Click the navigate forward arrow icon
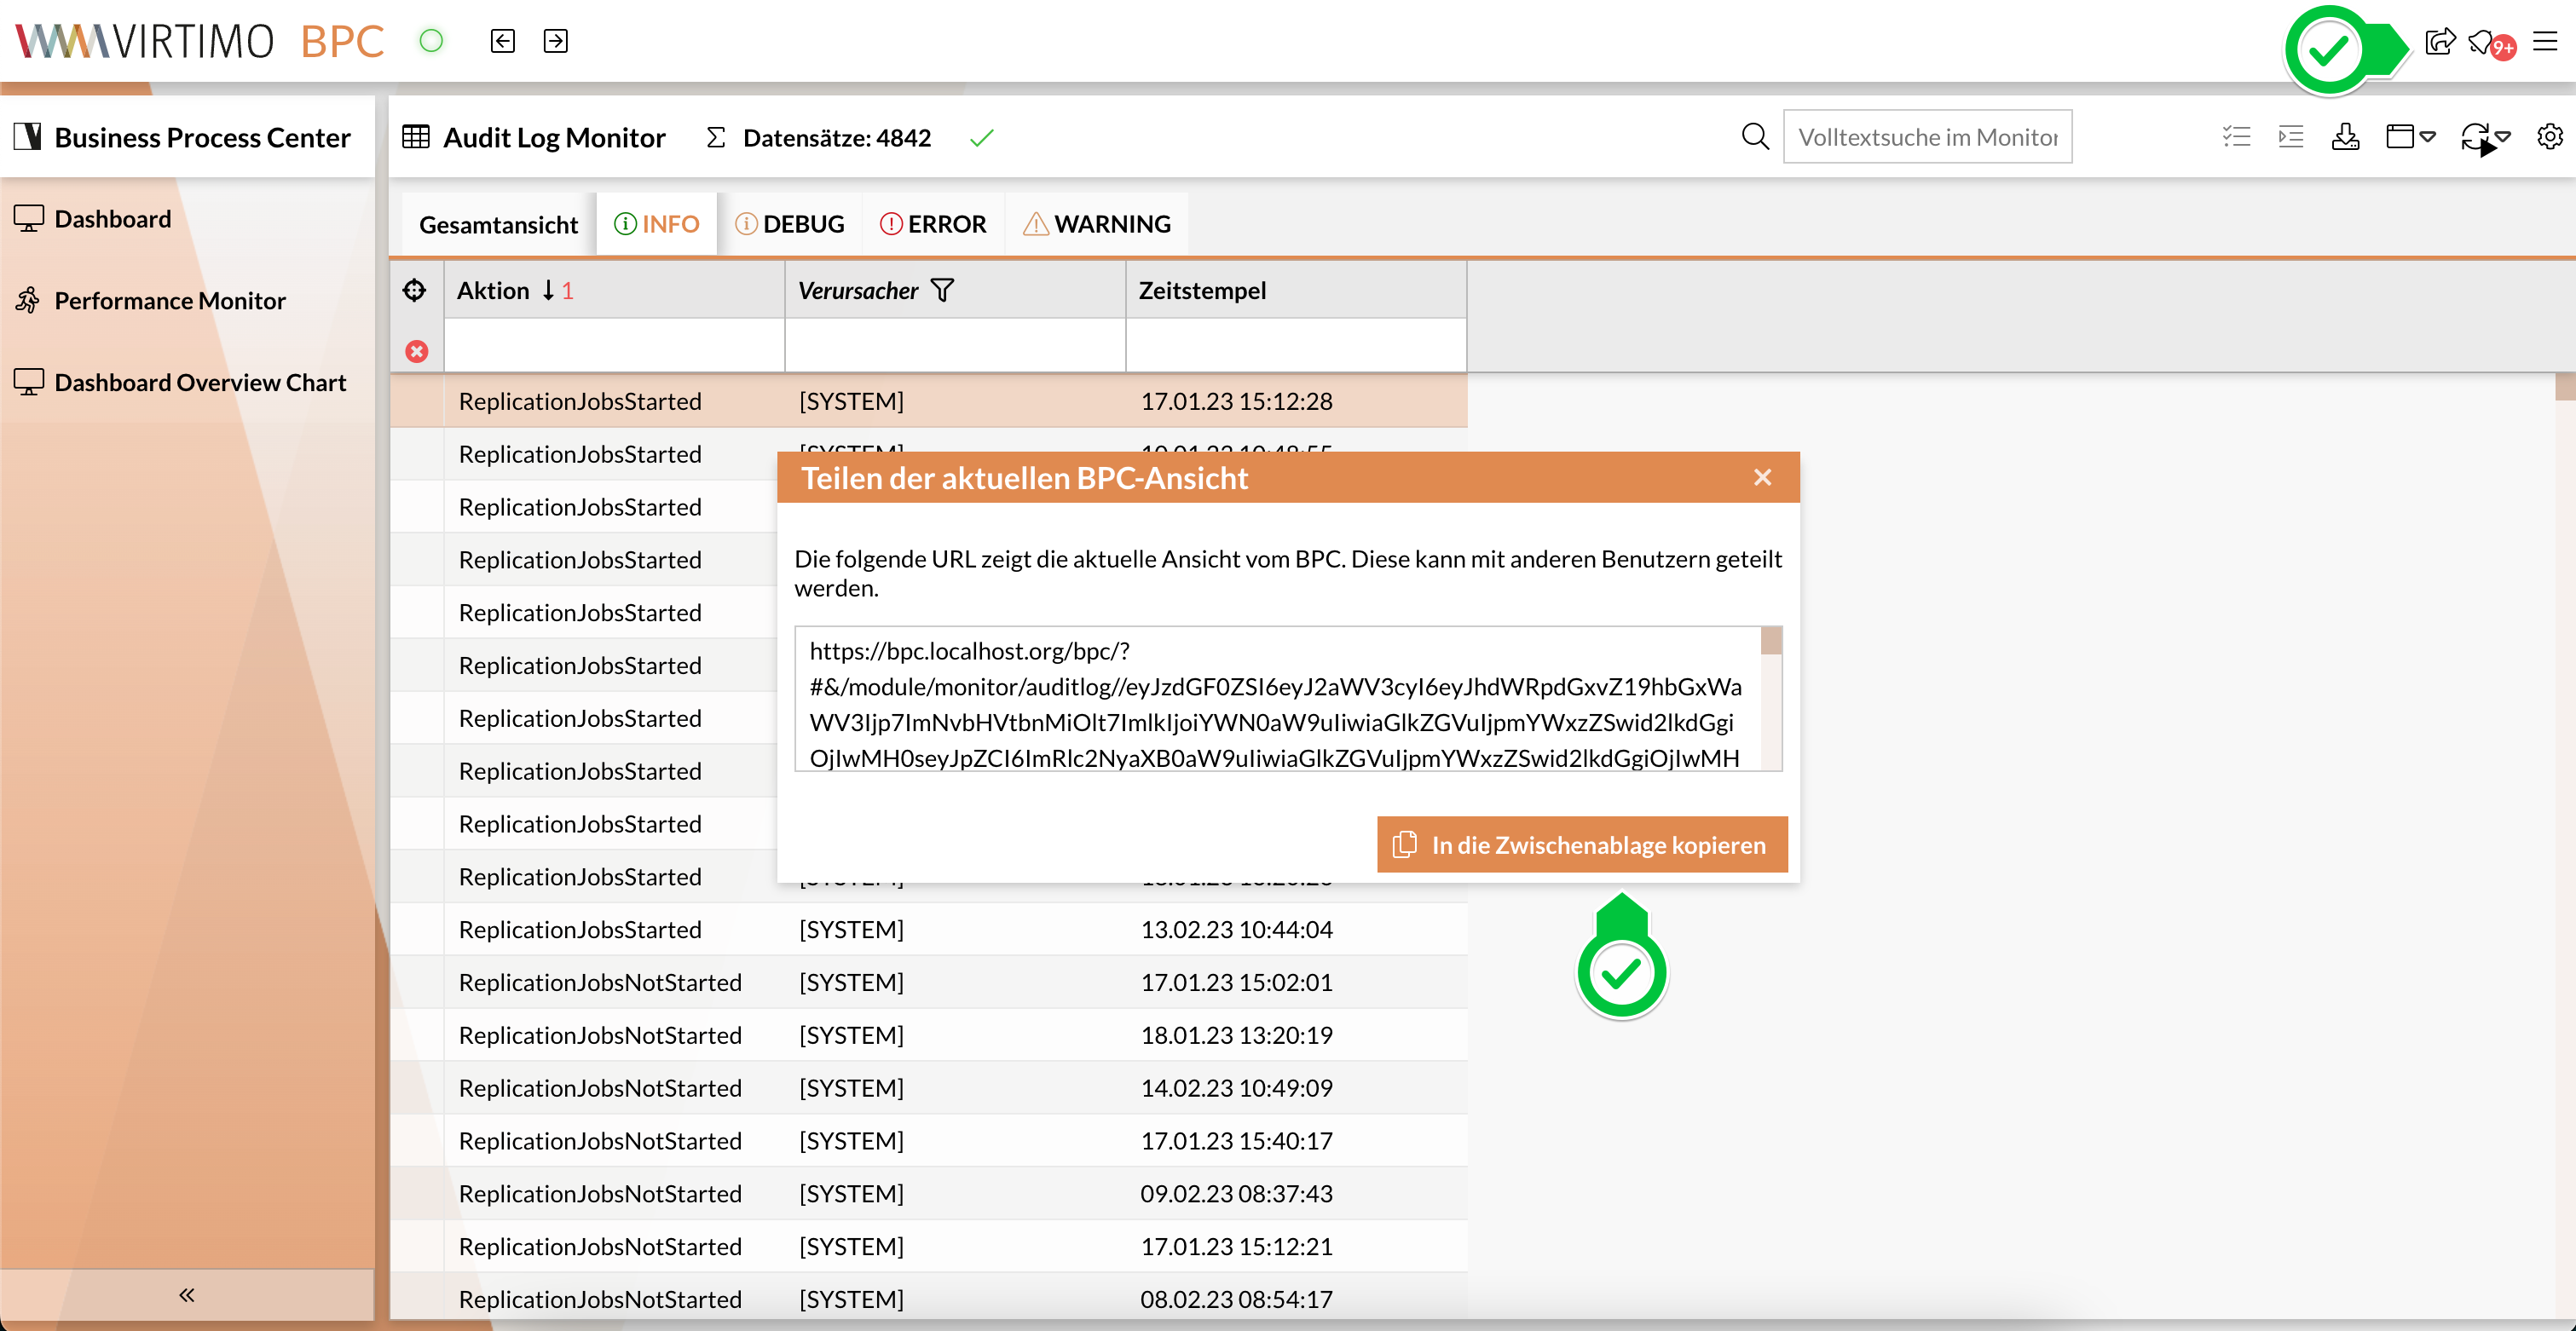The width and height of the screenshot is (2576, 1331). 555,41
